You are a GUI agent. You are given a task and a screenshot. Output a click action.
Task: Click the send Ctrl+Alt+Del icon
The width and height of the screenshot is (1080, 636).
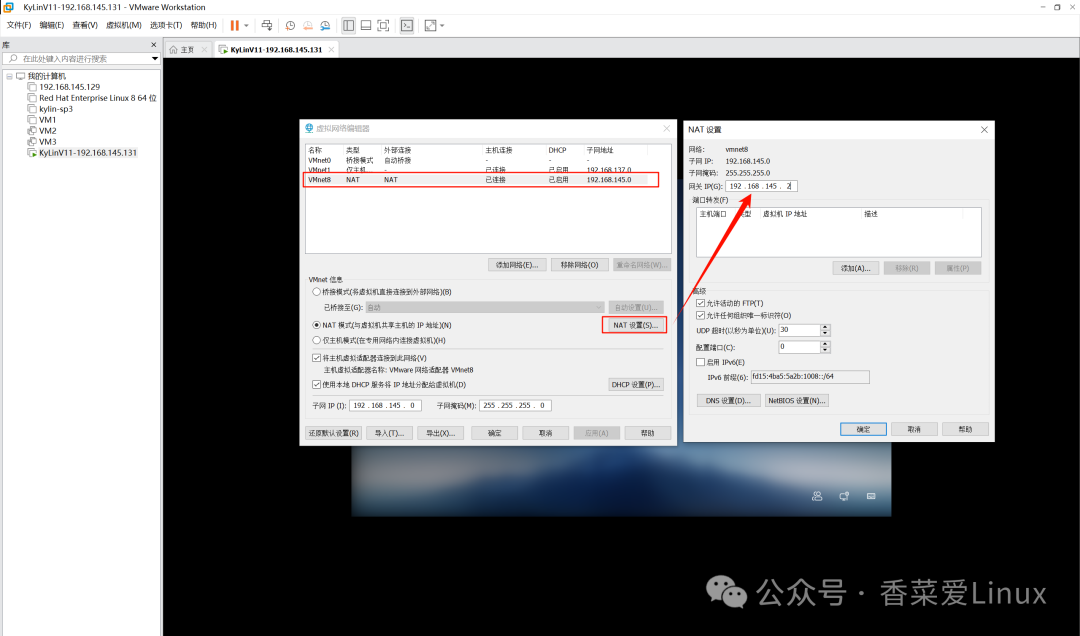267,25
